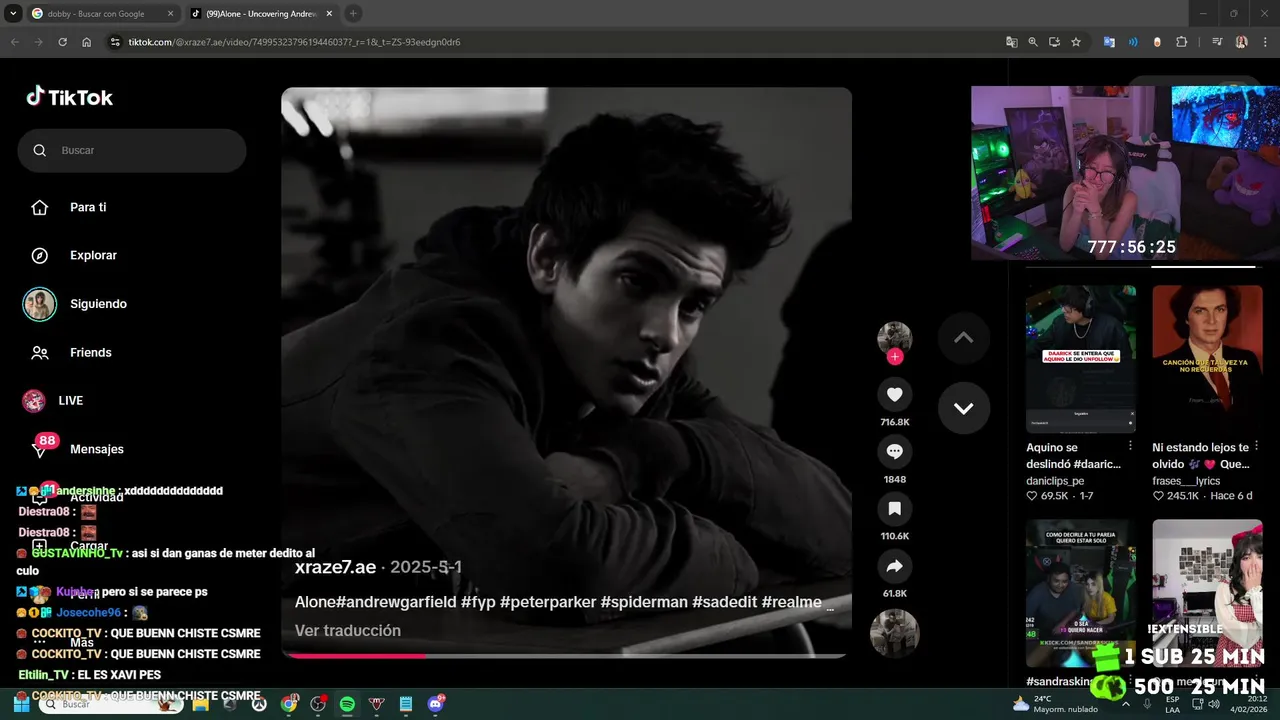Open the #peterparker hashtag
Viewport: 1280px width, 720px height.
click(x=548, y=602)
